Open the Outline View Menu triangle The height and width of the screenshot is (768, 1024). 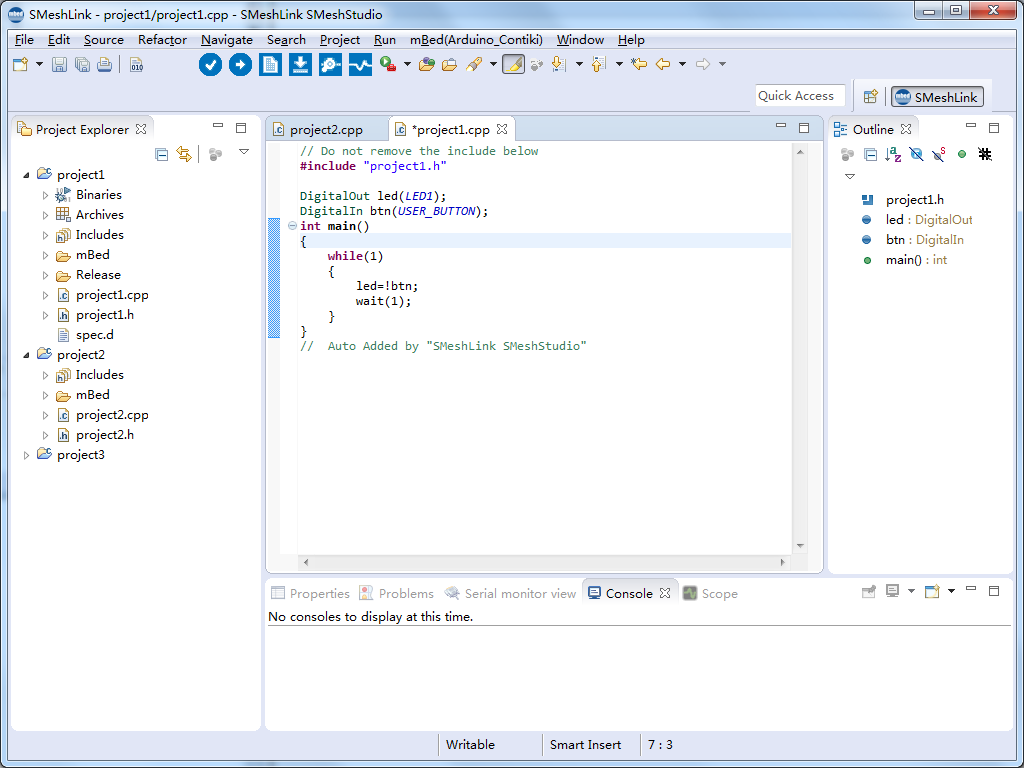coord(850,177)
